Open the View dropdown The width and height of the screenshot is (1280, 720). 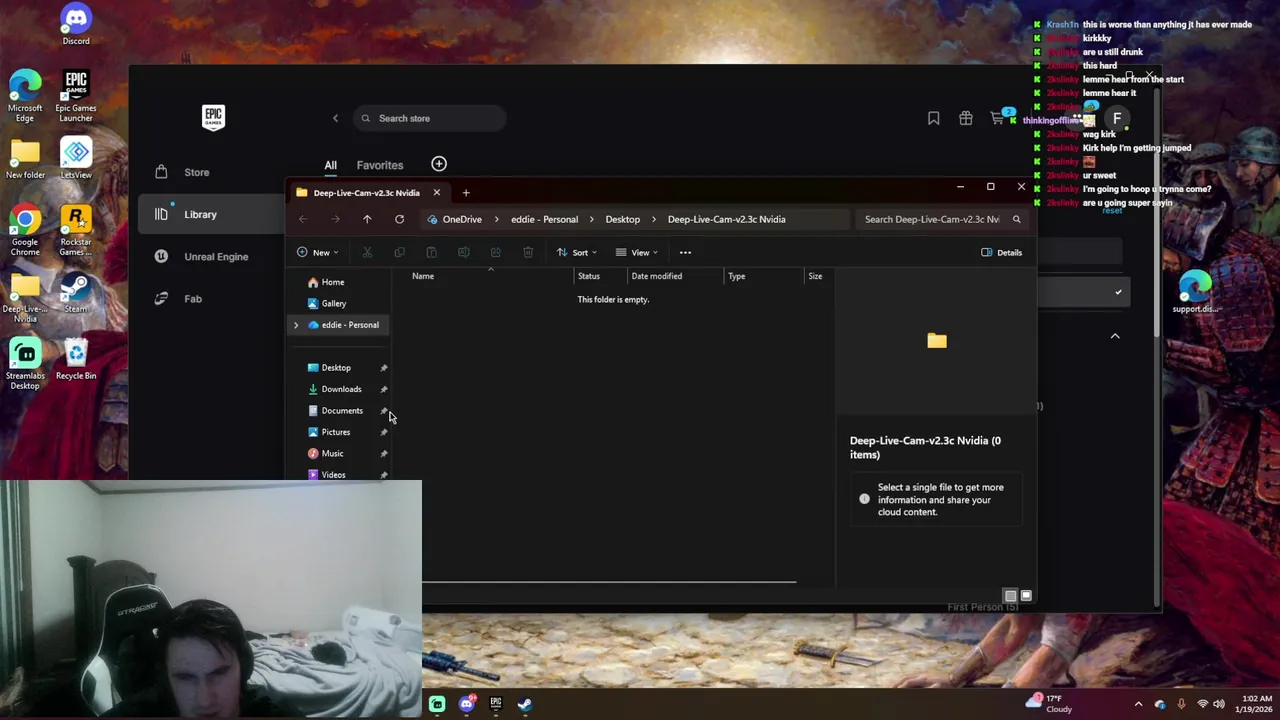637,252
